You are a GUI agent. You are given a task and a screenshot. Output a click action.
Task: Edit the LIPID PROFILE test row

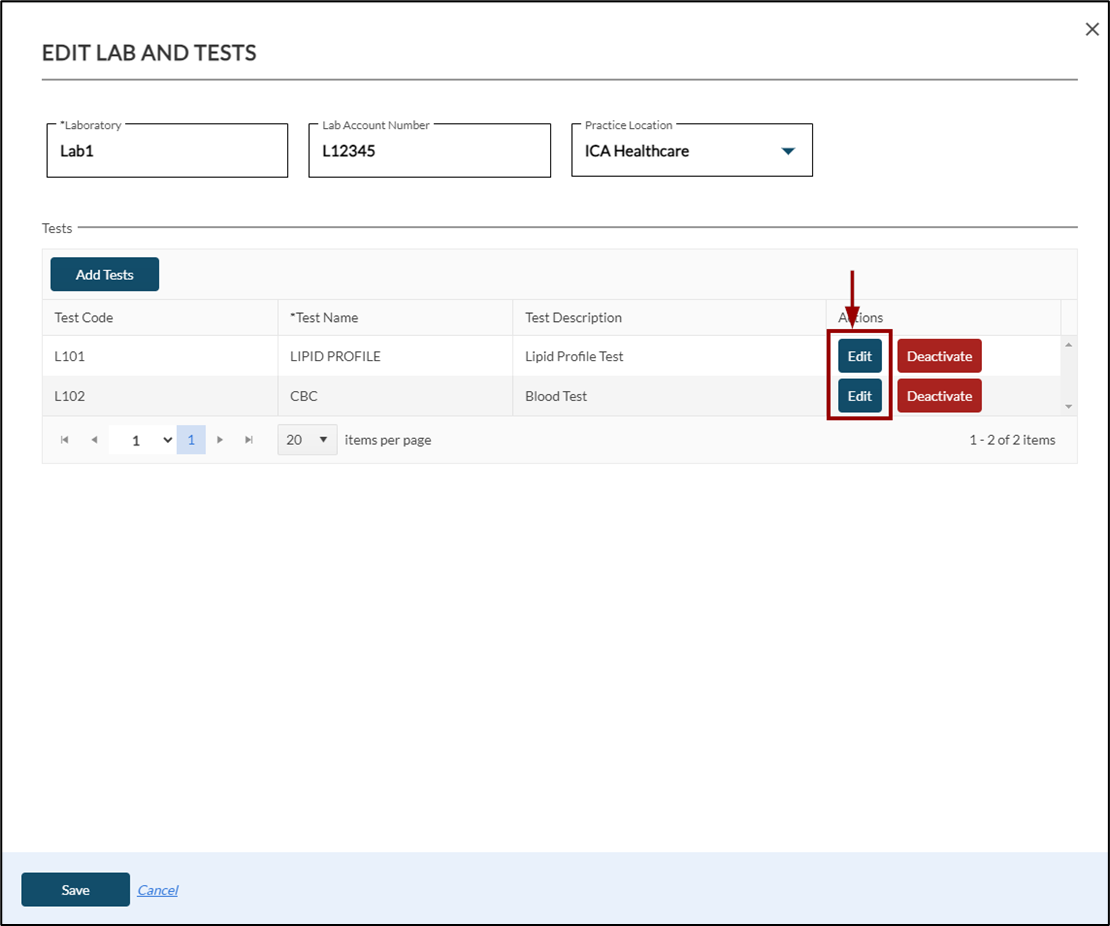tap(859, 356)
